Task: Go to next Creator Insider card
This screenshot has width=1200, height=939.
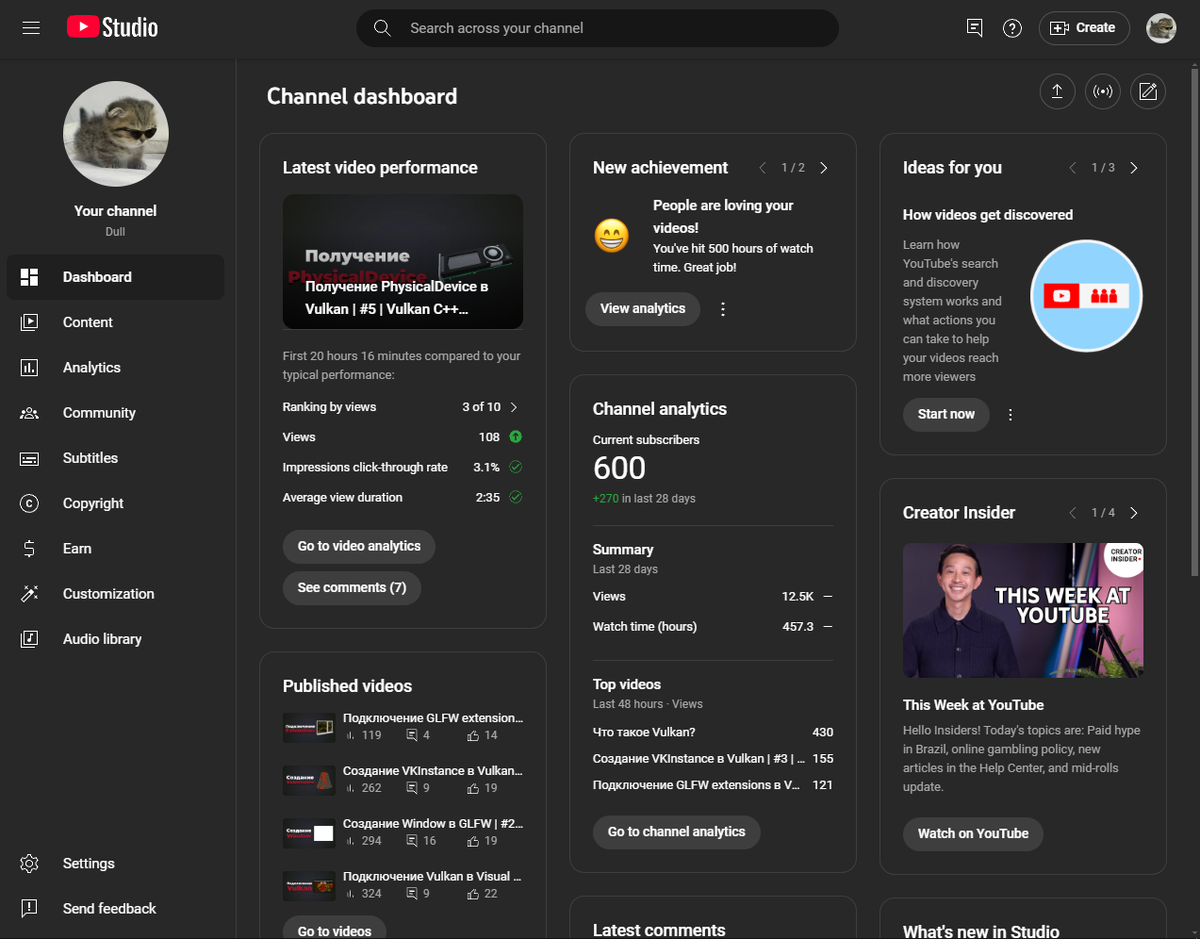Action: 1134,513
